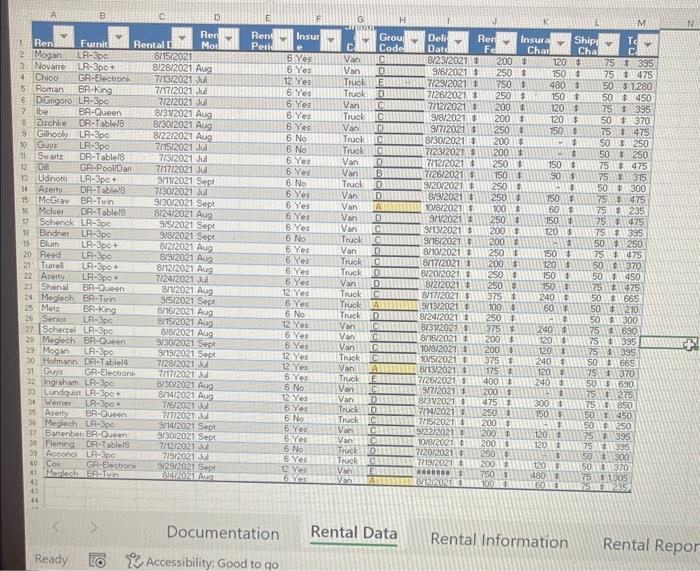Select column M header
This screenshot has height=571, width=700.
click(x=642, y=23)
